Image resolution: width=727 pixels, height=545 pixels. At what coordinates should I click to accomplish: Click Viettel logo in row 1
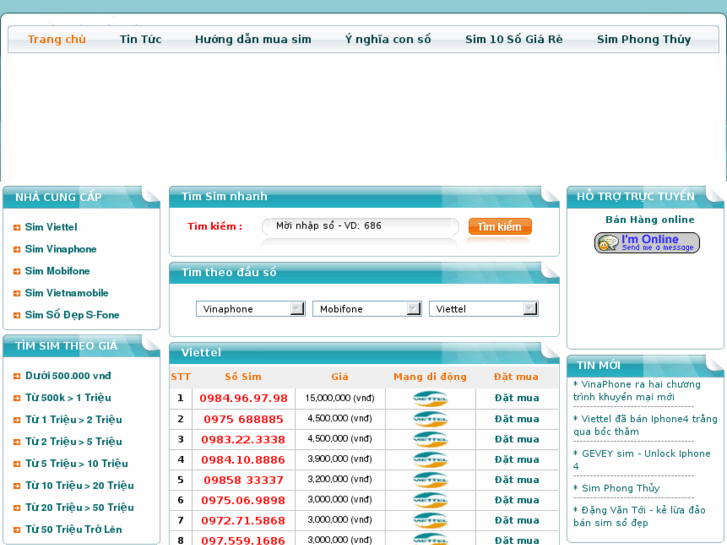coord(430,399)
